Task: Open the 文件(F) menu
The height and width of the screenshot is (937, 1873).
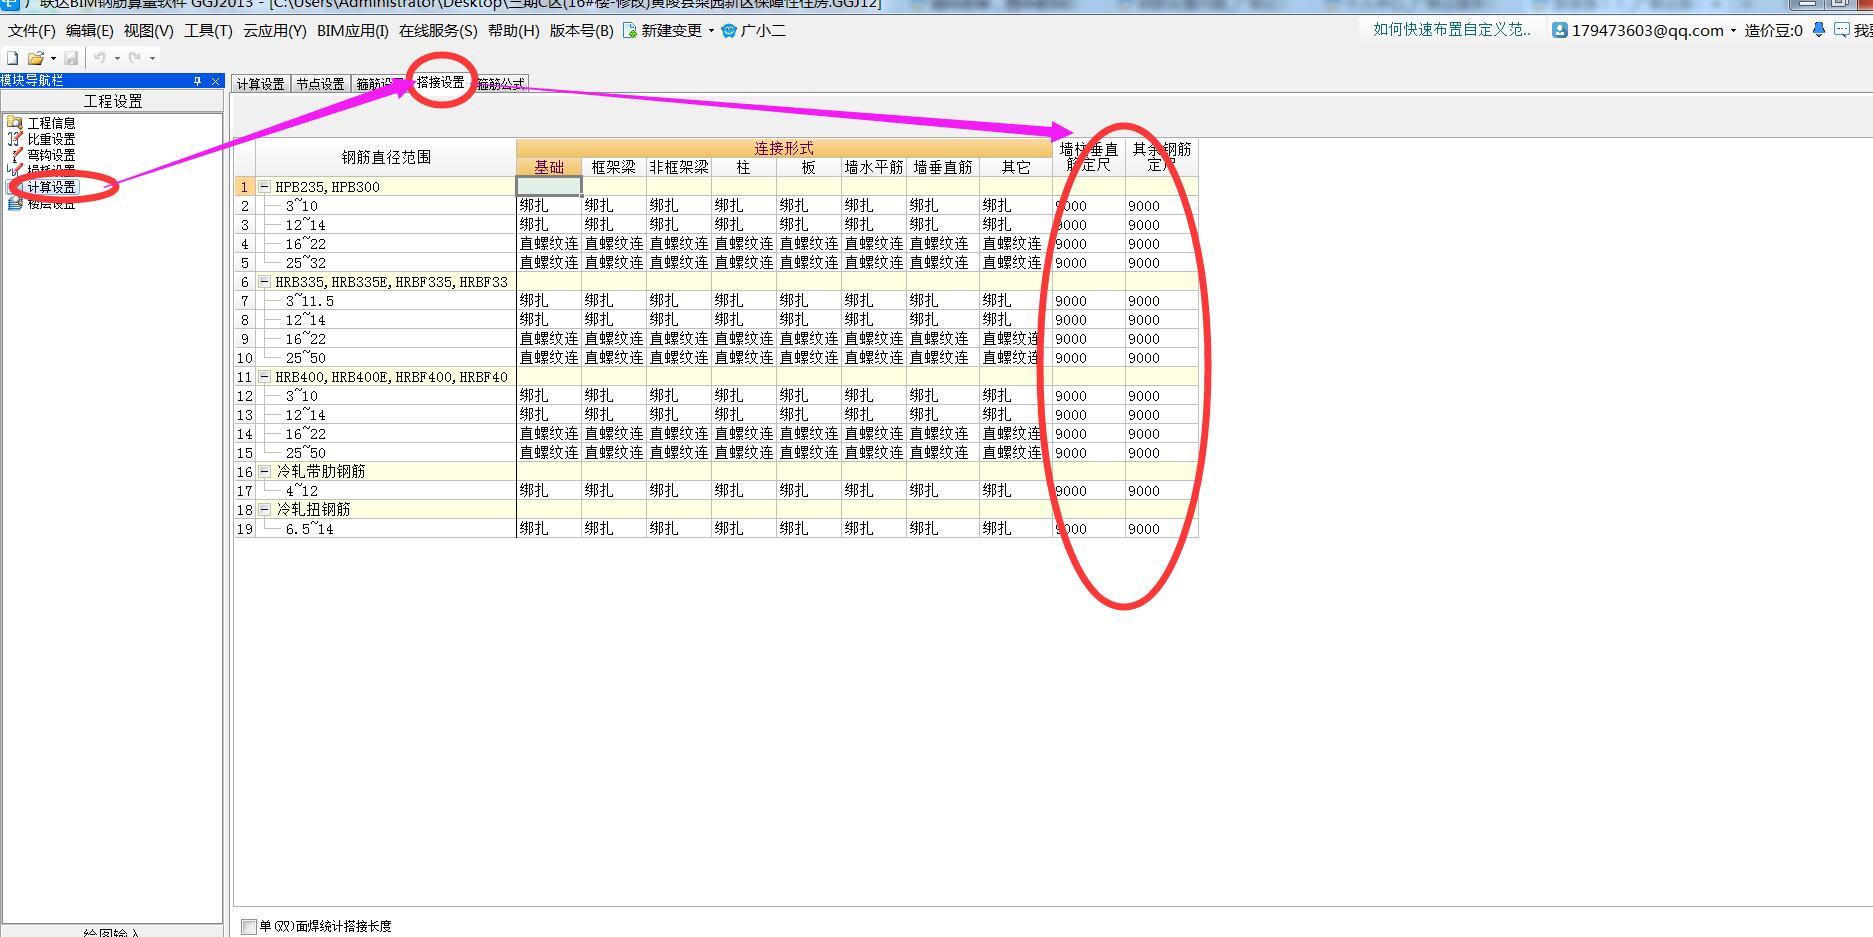Action: (x=32, y=31)
